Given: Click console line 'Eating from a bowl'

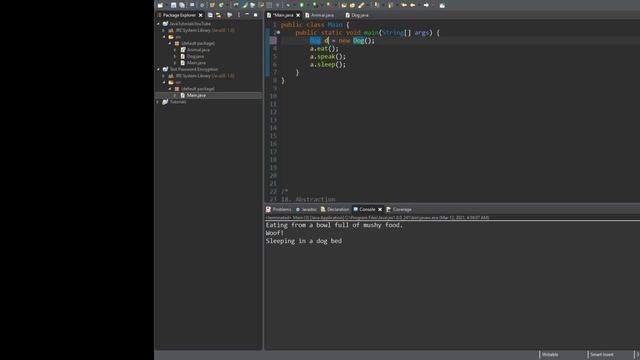Looking at the screenshot, I should pyautogui.click(x=334, y=225).
